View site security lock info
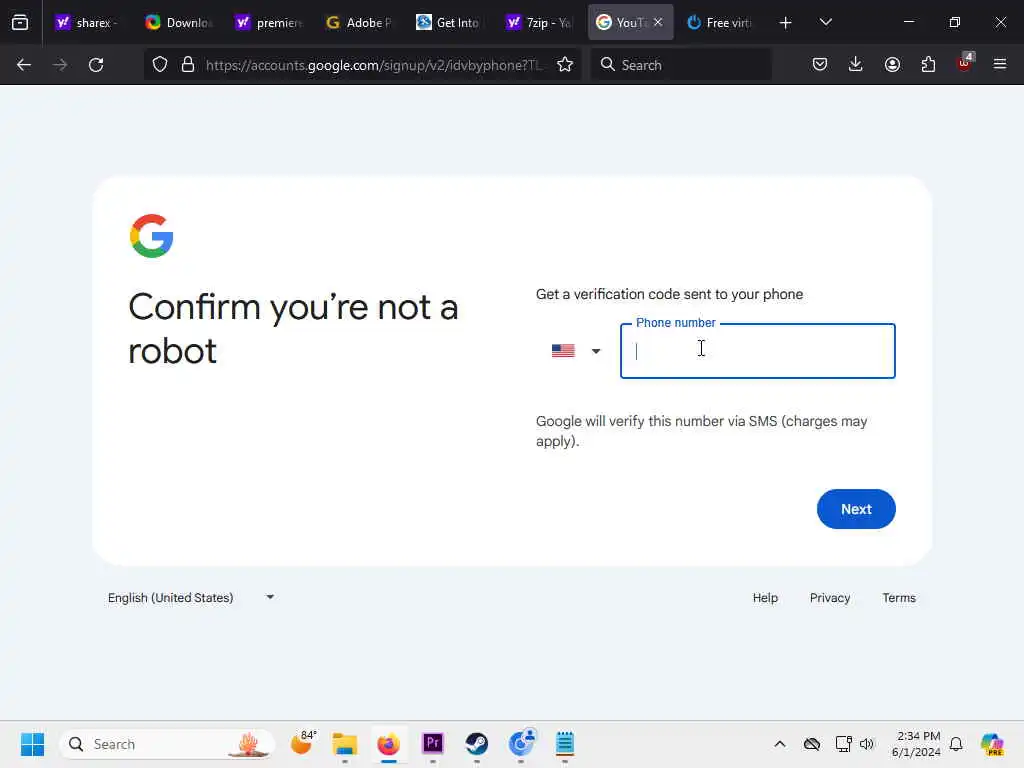Image resolution: width=1024 pixels, height=768 pixels. (188, 65)
